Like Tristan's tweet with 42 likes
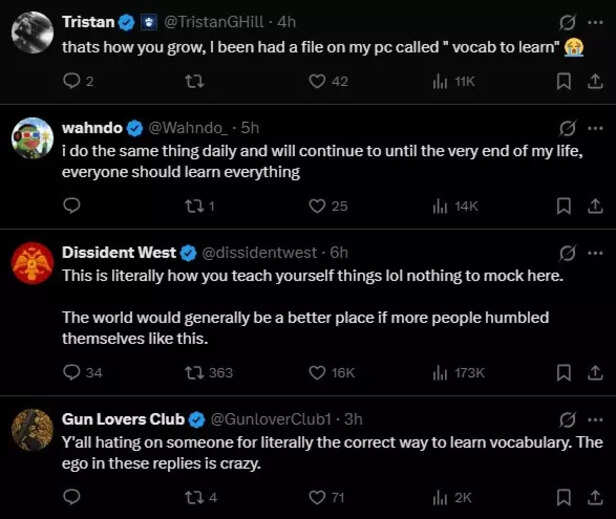616x519 pixels. (x=318, y=81)
